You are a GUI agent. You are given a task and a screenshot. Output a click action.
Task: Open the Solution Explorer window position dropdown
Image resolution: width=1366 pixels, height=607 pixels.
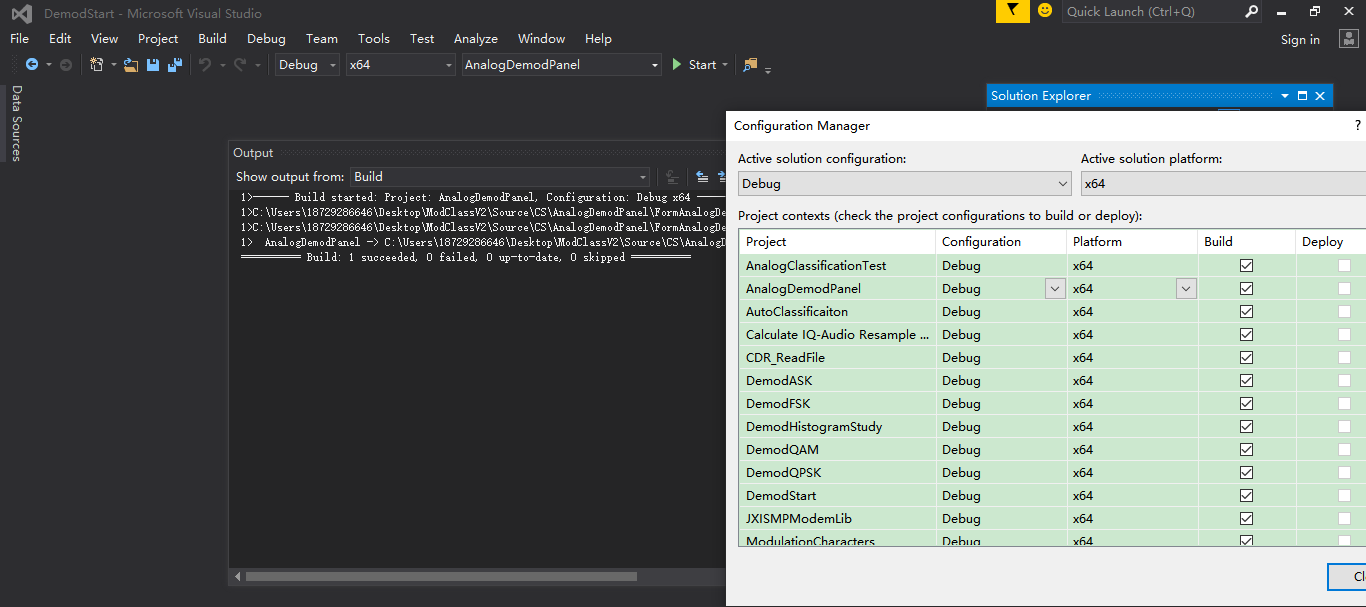click(x=1285, y=96)
